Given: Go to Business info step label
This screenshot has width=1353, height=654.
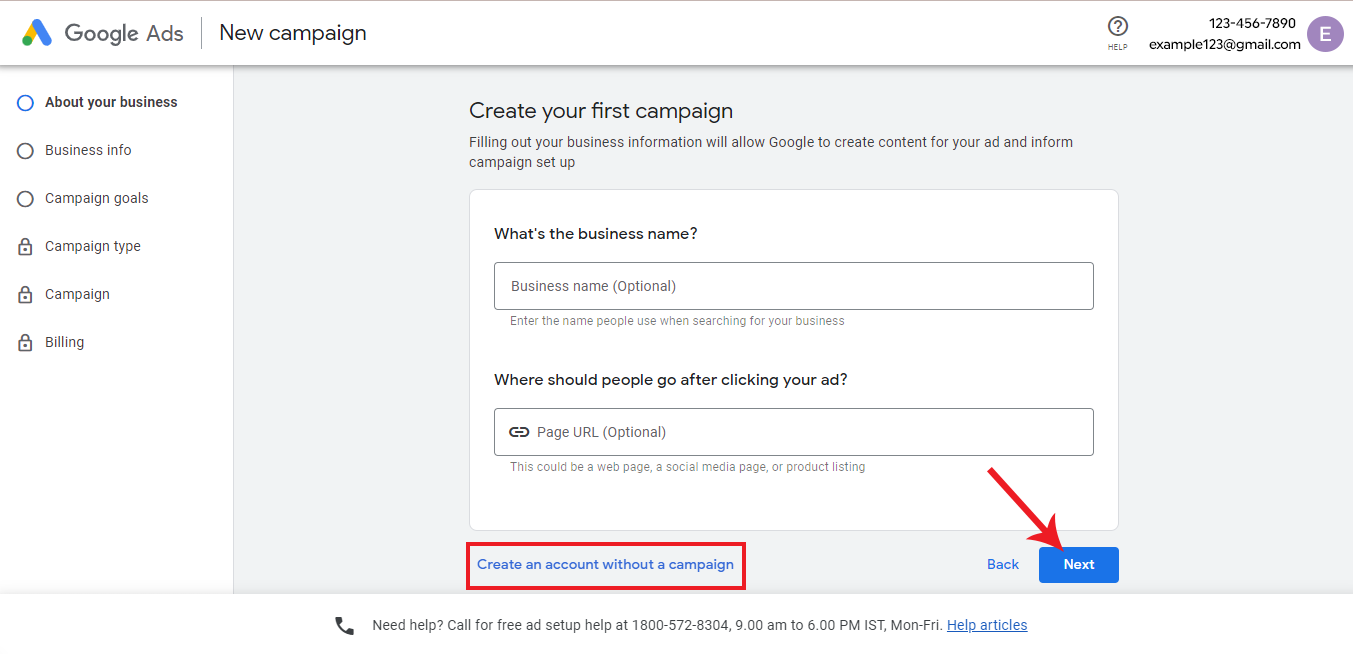Looking at the screenshot, I should tap(88, 150).
